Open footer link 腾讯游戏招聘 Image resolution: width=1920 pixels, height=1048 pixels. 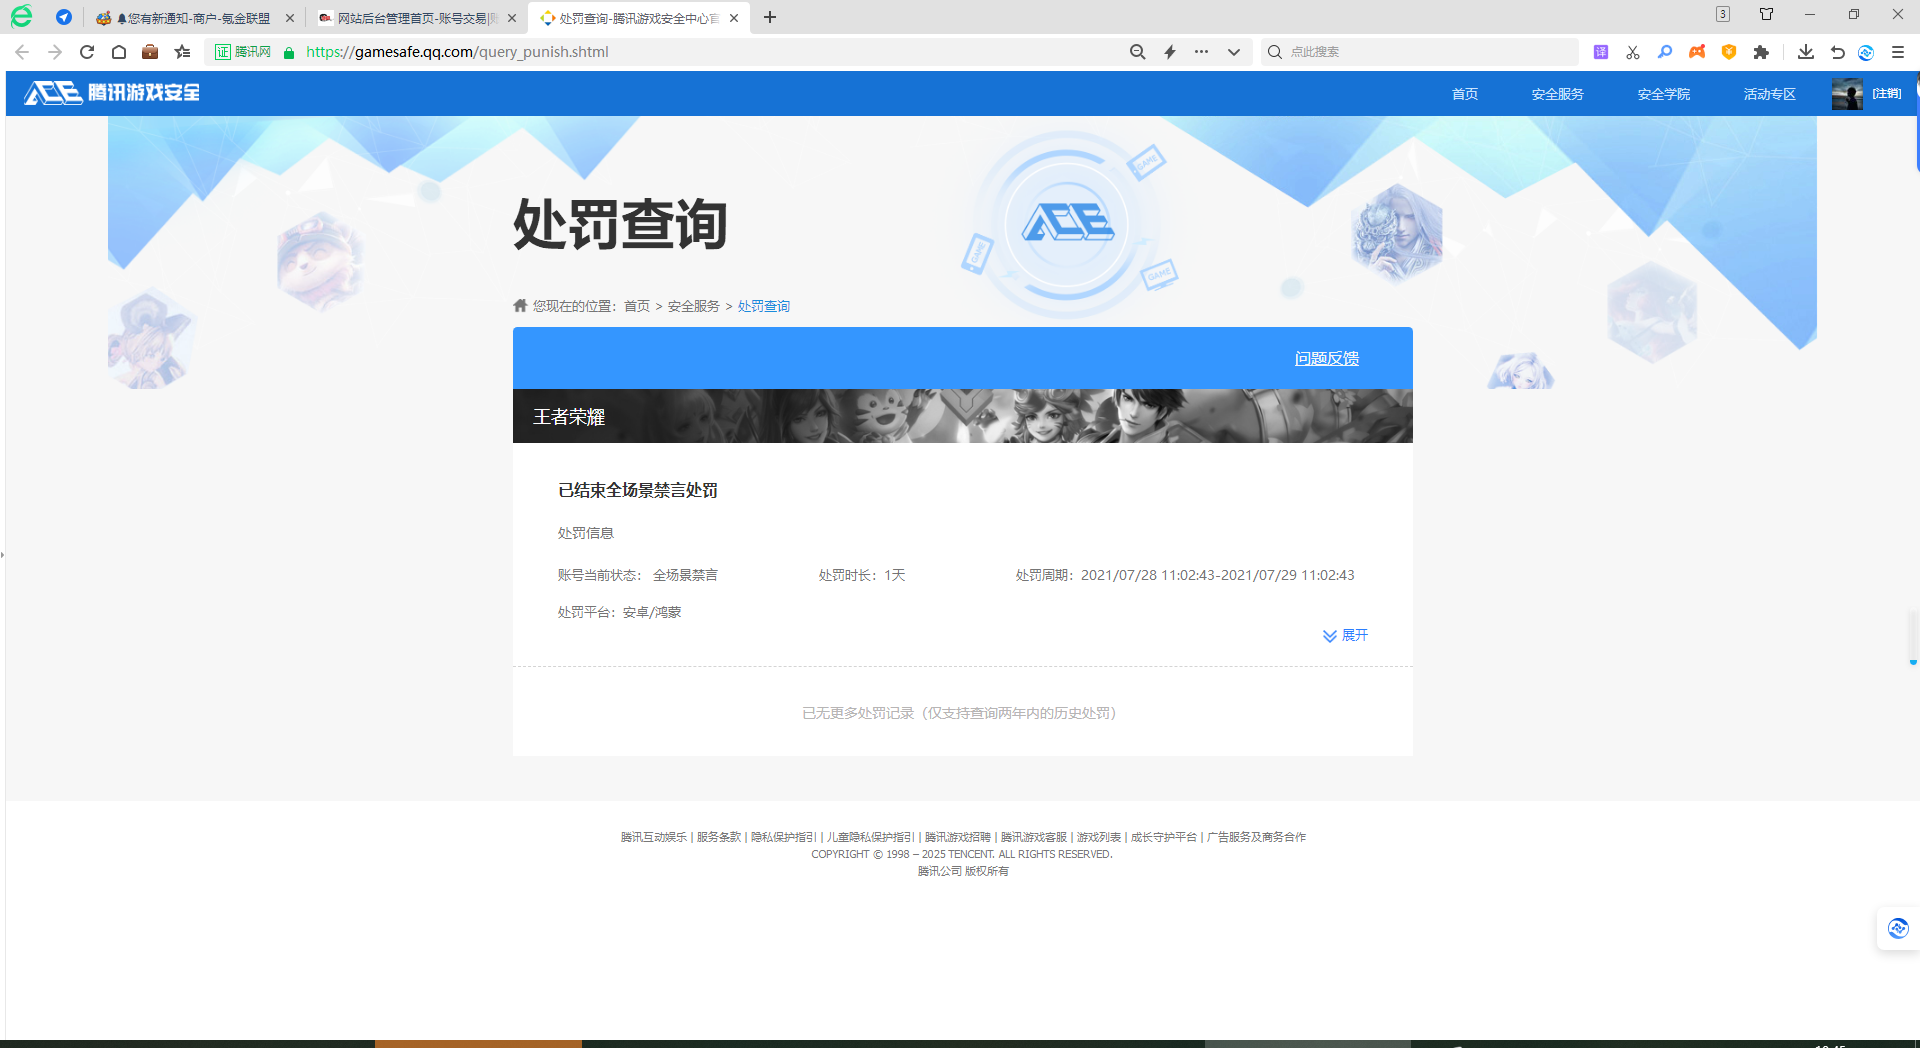pos(958,837)
